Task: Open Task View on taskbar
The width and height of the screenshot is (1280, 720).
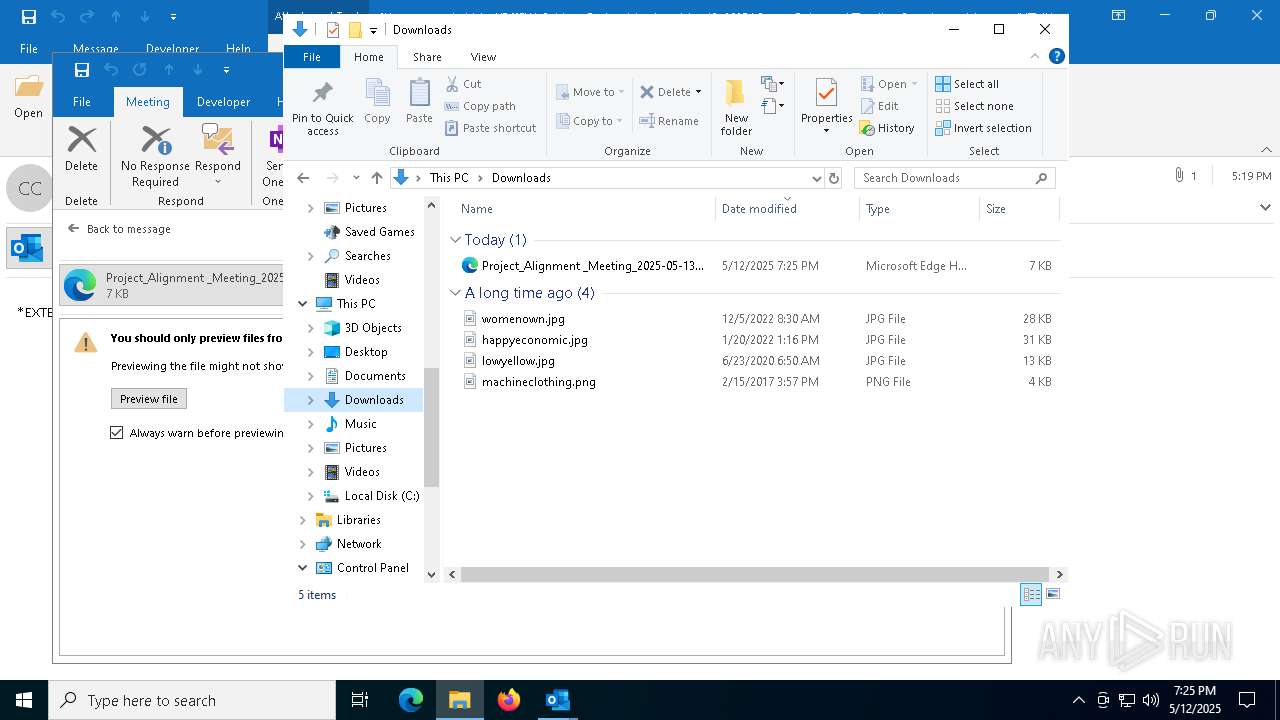Action: (x=360, y=700)
